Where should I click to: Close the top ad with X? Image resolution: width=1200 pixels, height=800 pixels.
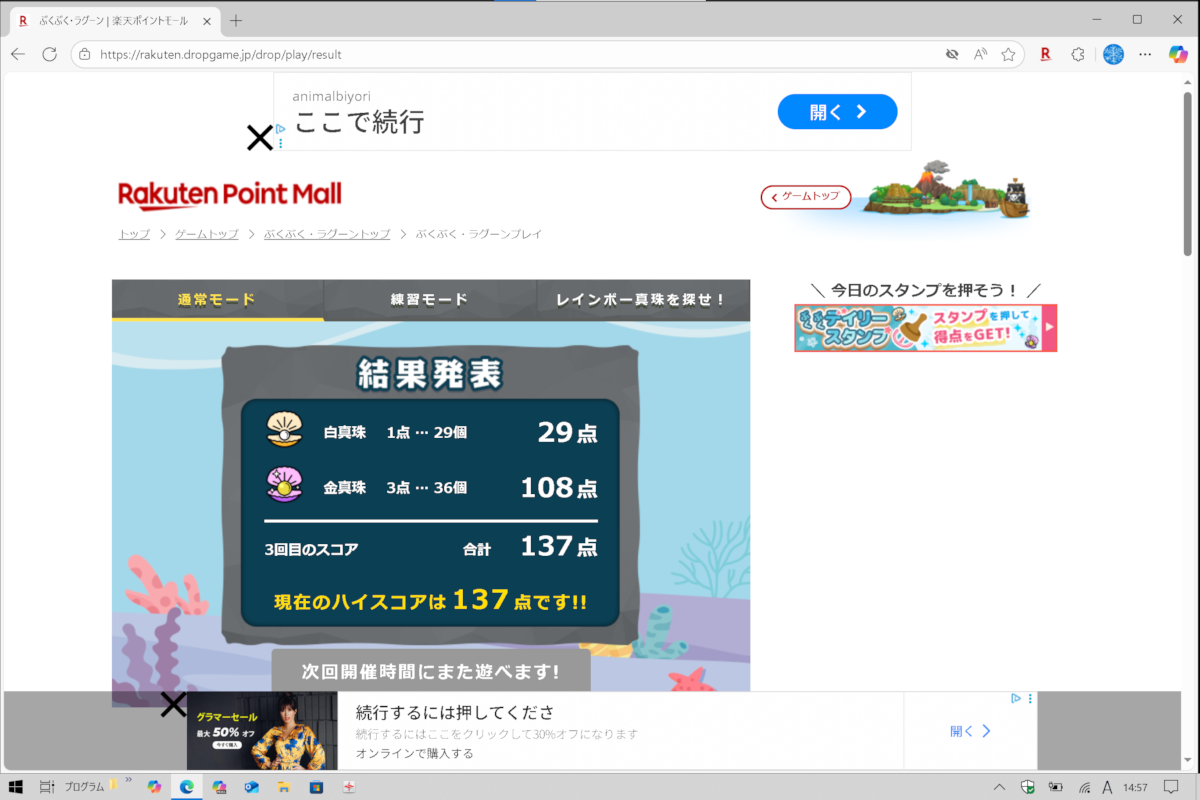[x=260, y=138]
